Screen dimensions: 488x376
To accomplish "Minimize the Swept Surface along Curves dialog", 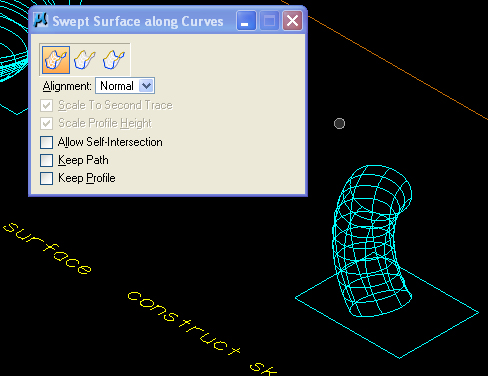I will [x=246, y=21].
